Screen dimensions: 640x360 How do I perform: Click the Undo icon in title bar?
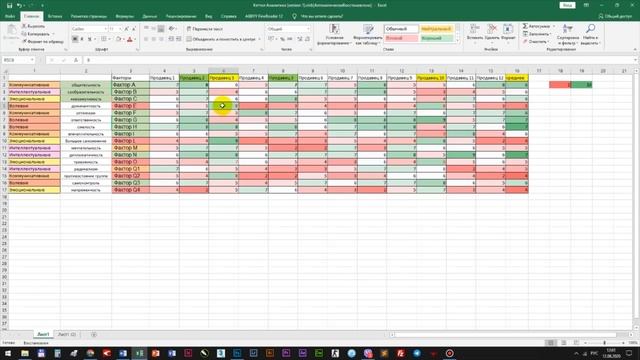tap(19, 5)
